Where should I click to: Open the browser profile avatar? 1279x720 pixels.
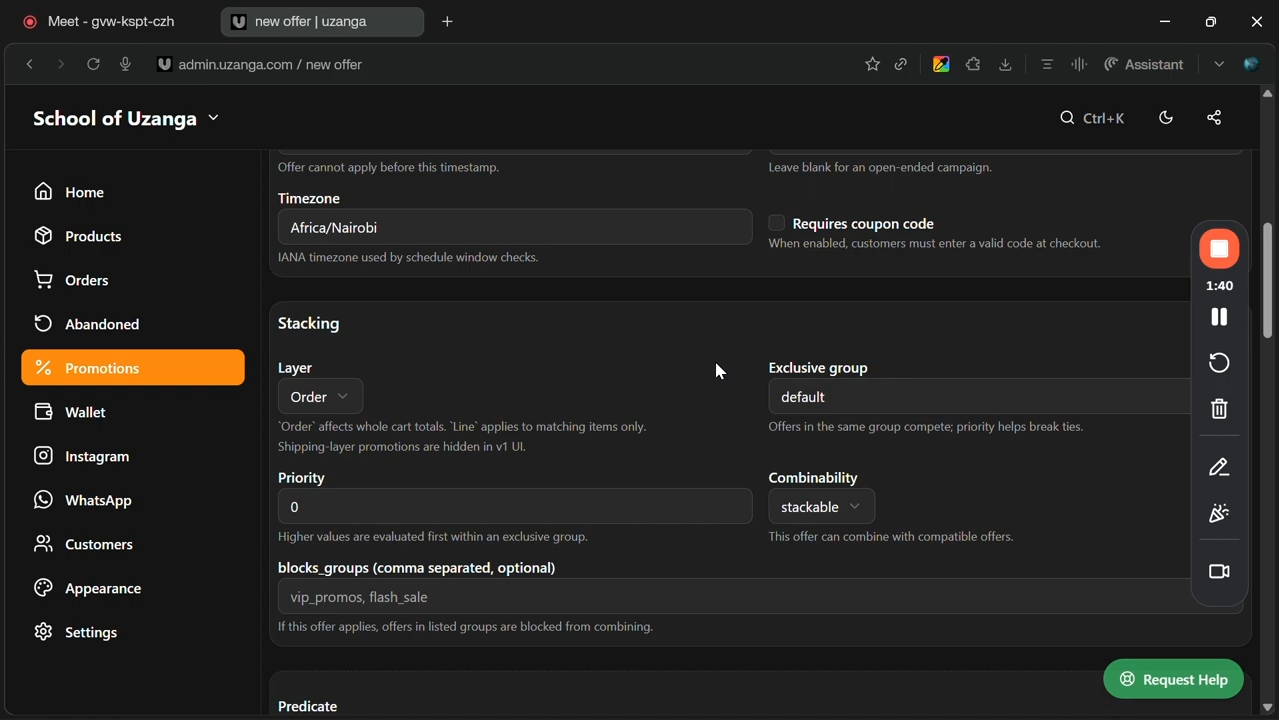coord(1251,64)
